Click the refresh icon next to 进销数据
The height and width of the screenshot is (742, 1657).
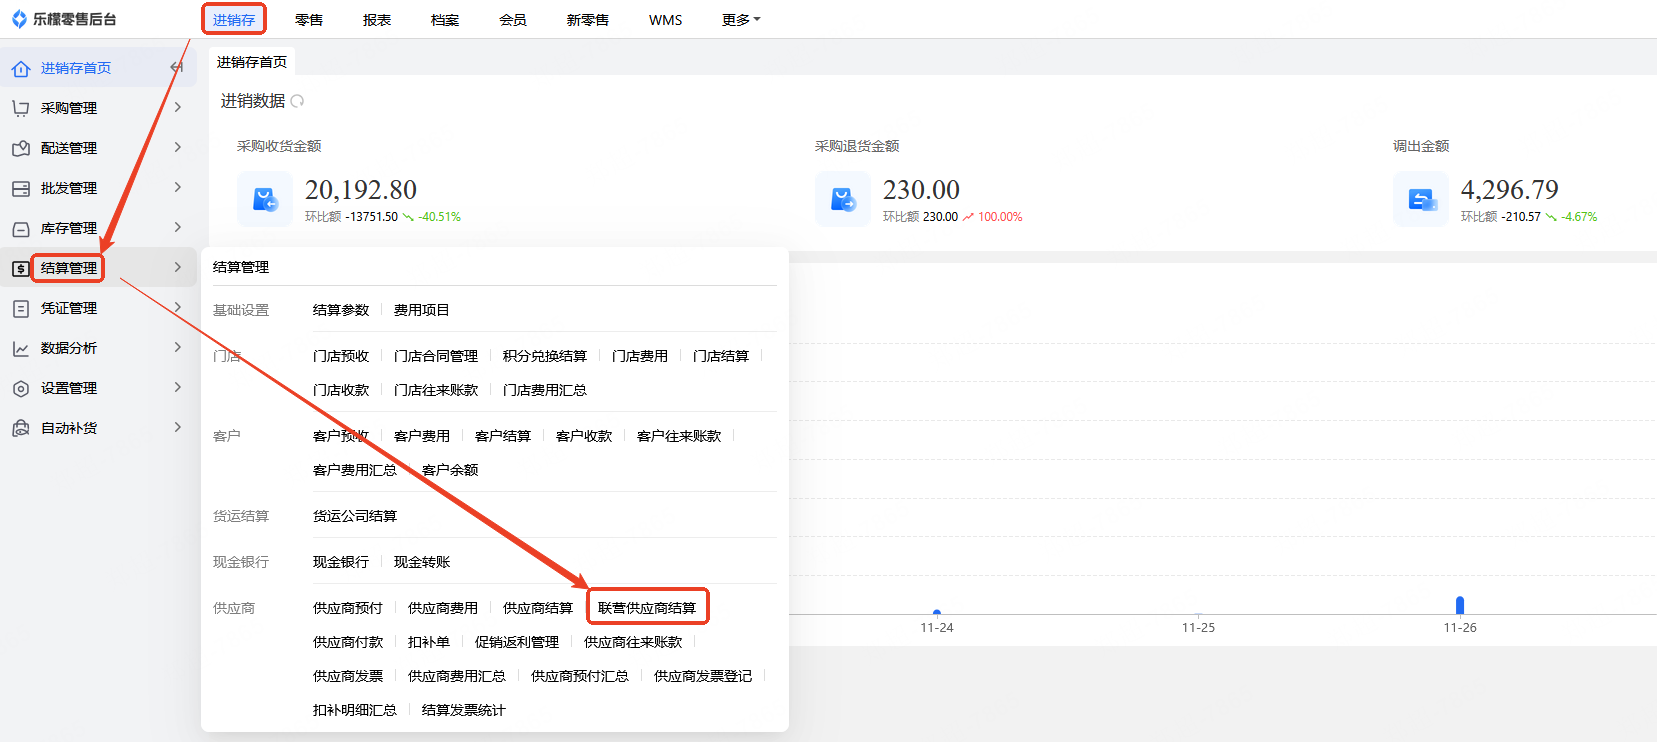coord(297,101)
